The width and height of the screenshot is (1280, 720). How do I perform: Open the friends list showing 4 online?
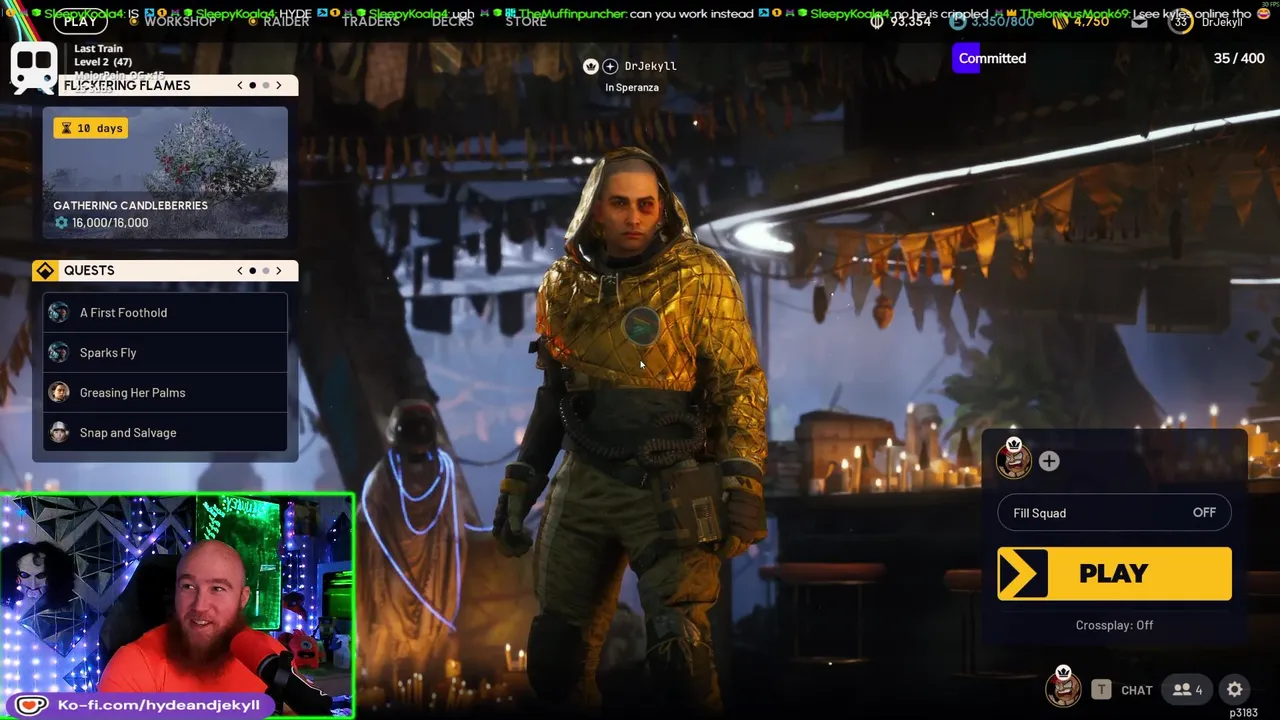coord(1187,689)
